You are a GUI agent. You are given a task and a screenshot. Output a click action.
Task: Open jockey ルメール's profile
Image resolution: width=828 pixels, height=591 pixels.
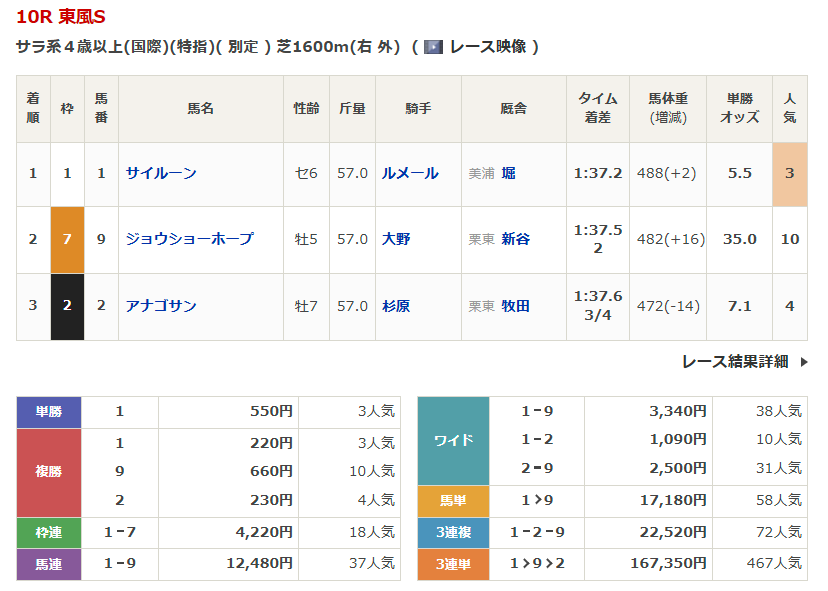point(409,173)
